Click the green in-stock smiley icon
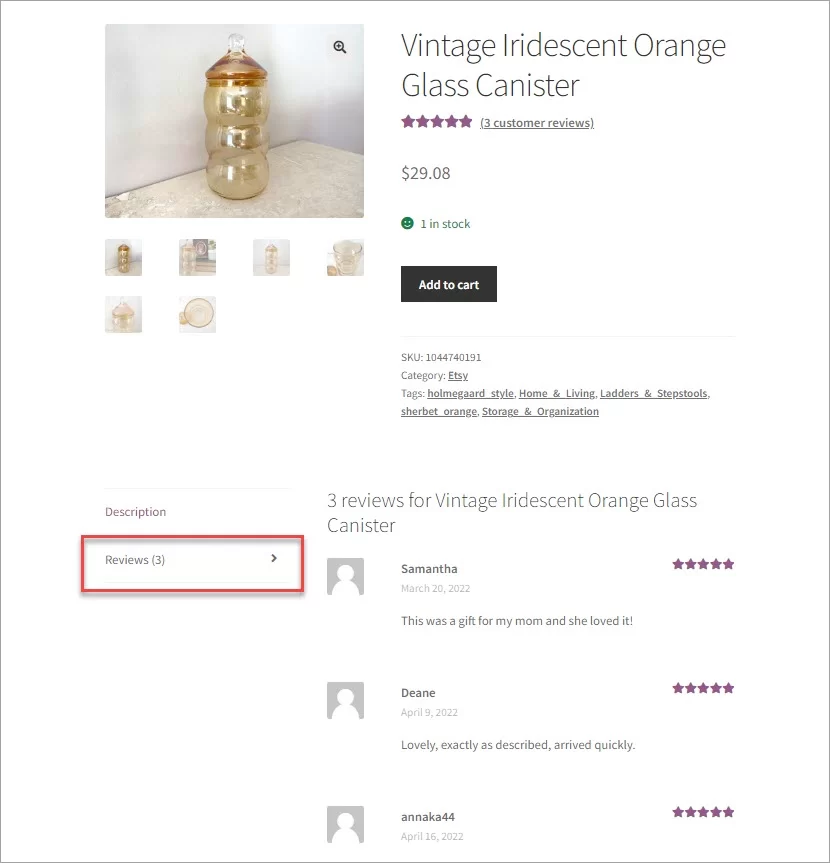The image size is (830, 863). tap(407, 223)
